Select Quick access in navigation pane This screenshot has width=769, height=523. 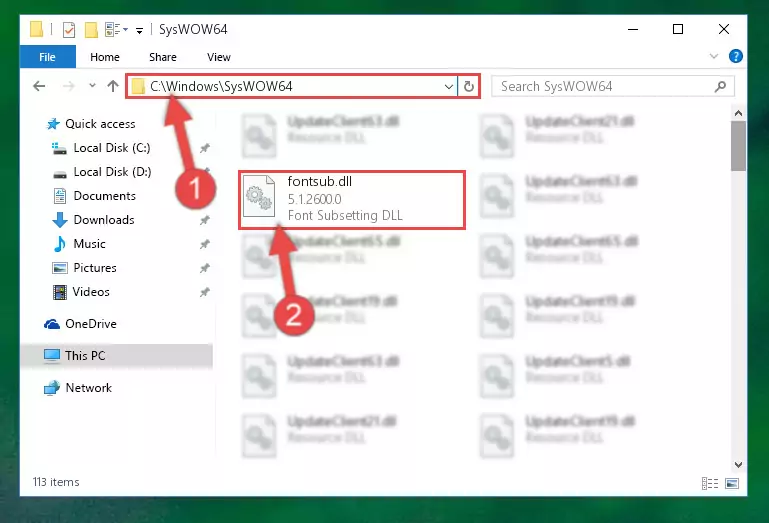[x=100, y=124]
